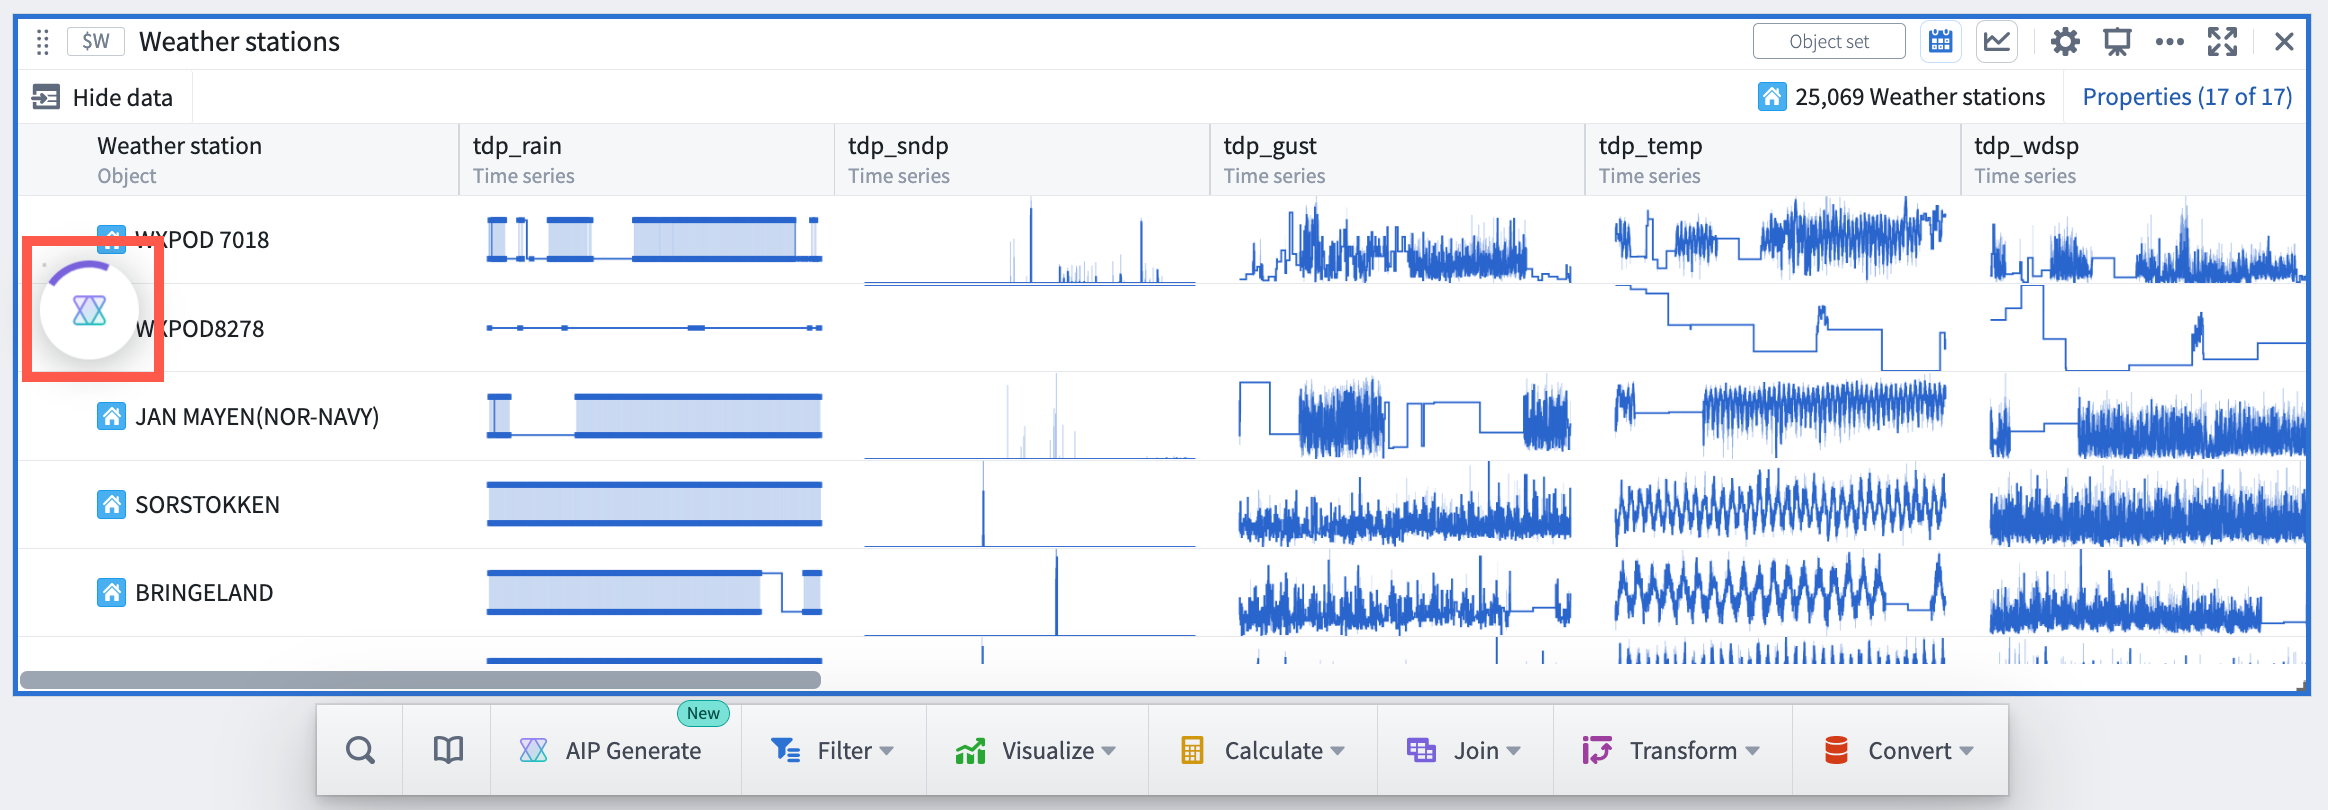Screen dimensions: 2328x810
Task: Click the AIP loading spinner icon
Action: (x=89, y=310)
